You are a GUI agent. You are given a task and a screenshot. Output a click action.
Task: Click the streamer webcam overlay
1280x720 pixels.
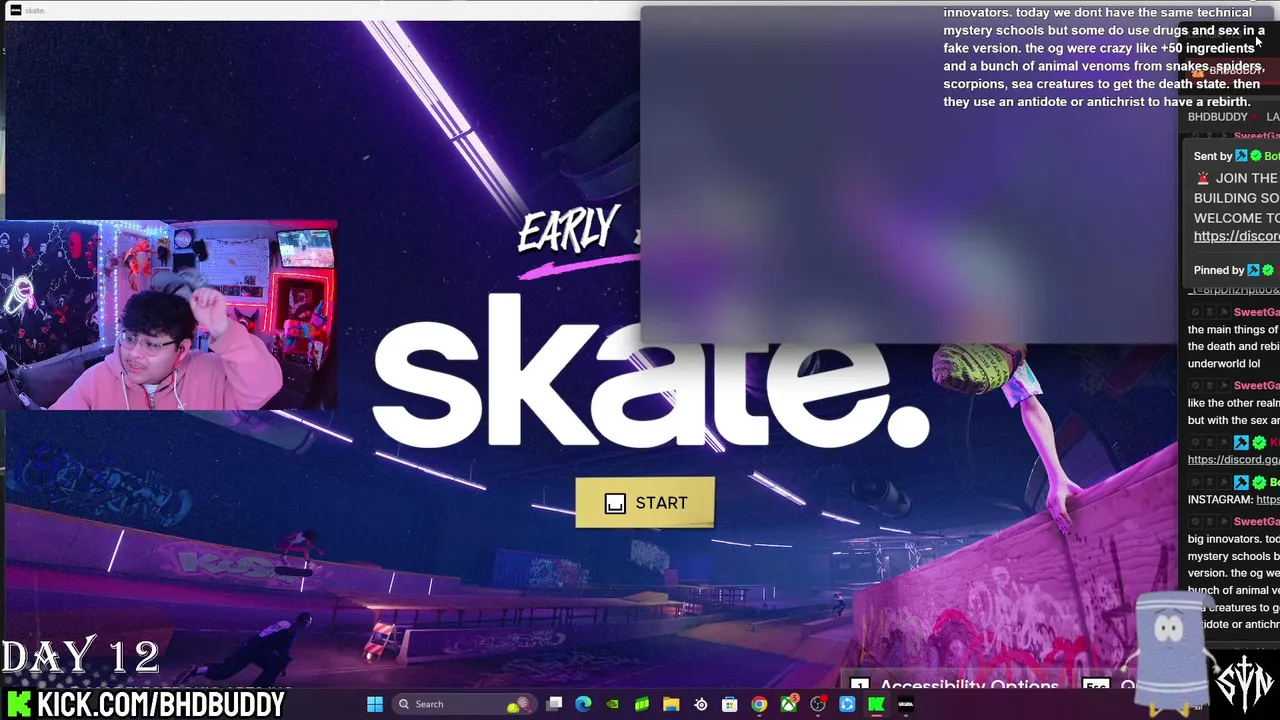coord(169,316)
